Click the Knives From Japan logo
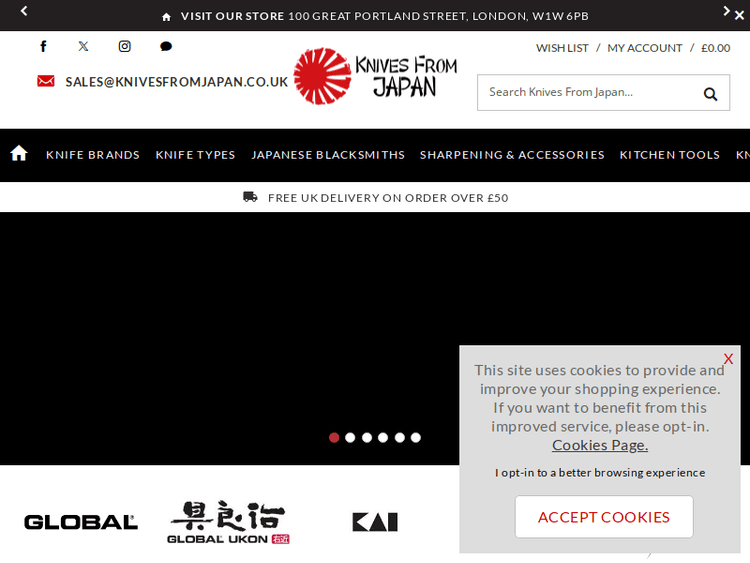 coord(375,76)
